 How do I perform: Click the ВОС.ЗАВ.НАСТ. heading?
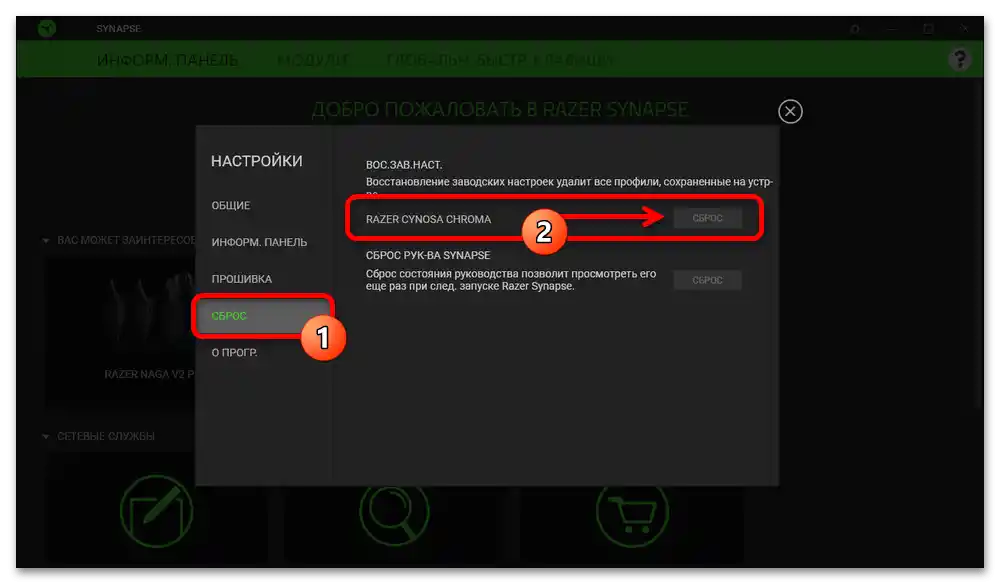pyautogui.click(x=404, y=164)
